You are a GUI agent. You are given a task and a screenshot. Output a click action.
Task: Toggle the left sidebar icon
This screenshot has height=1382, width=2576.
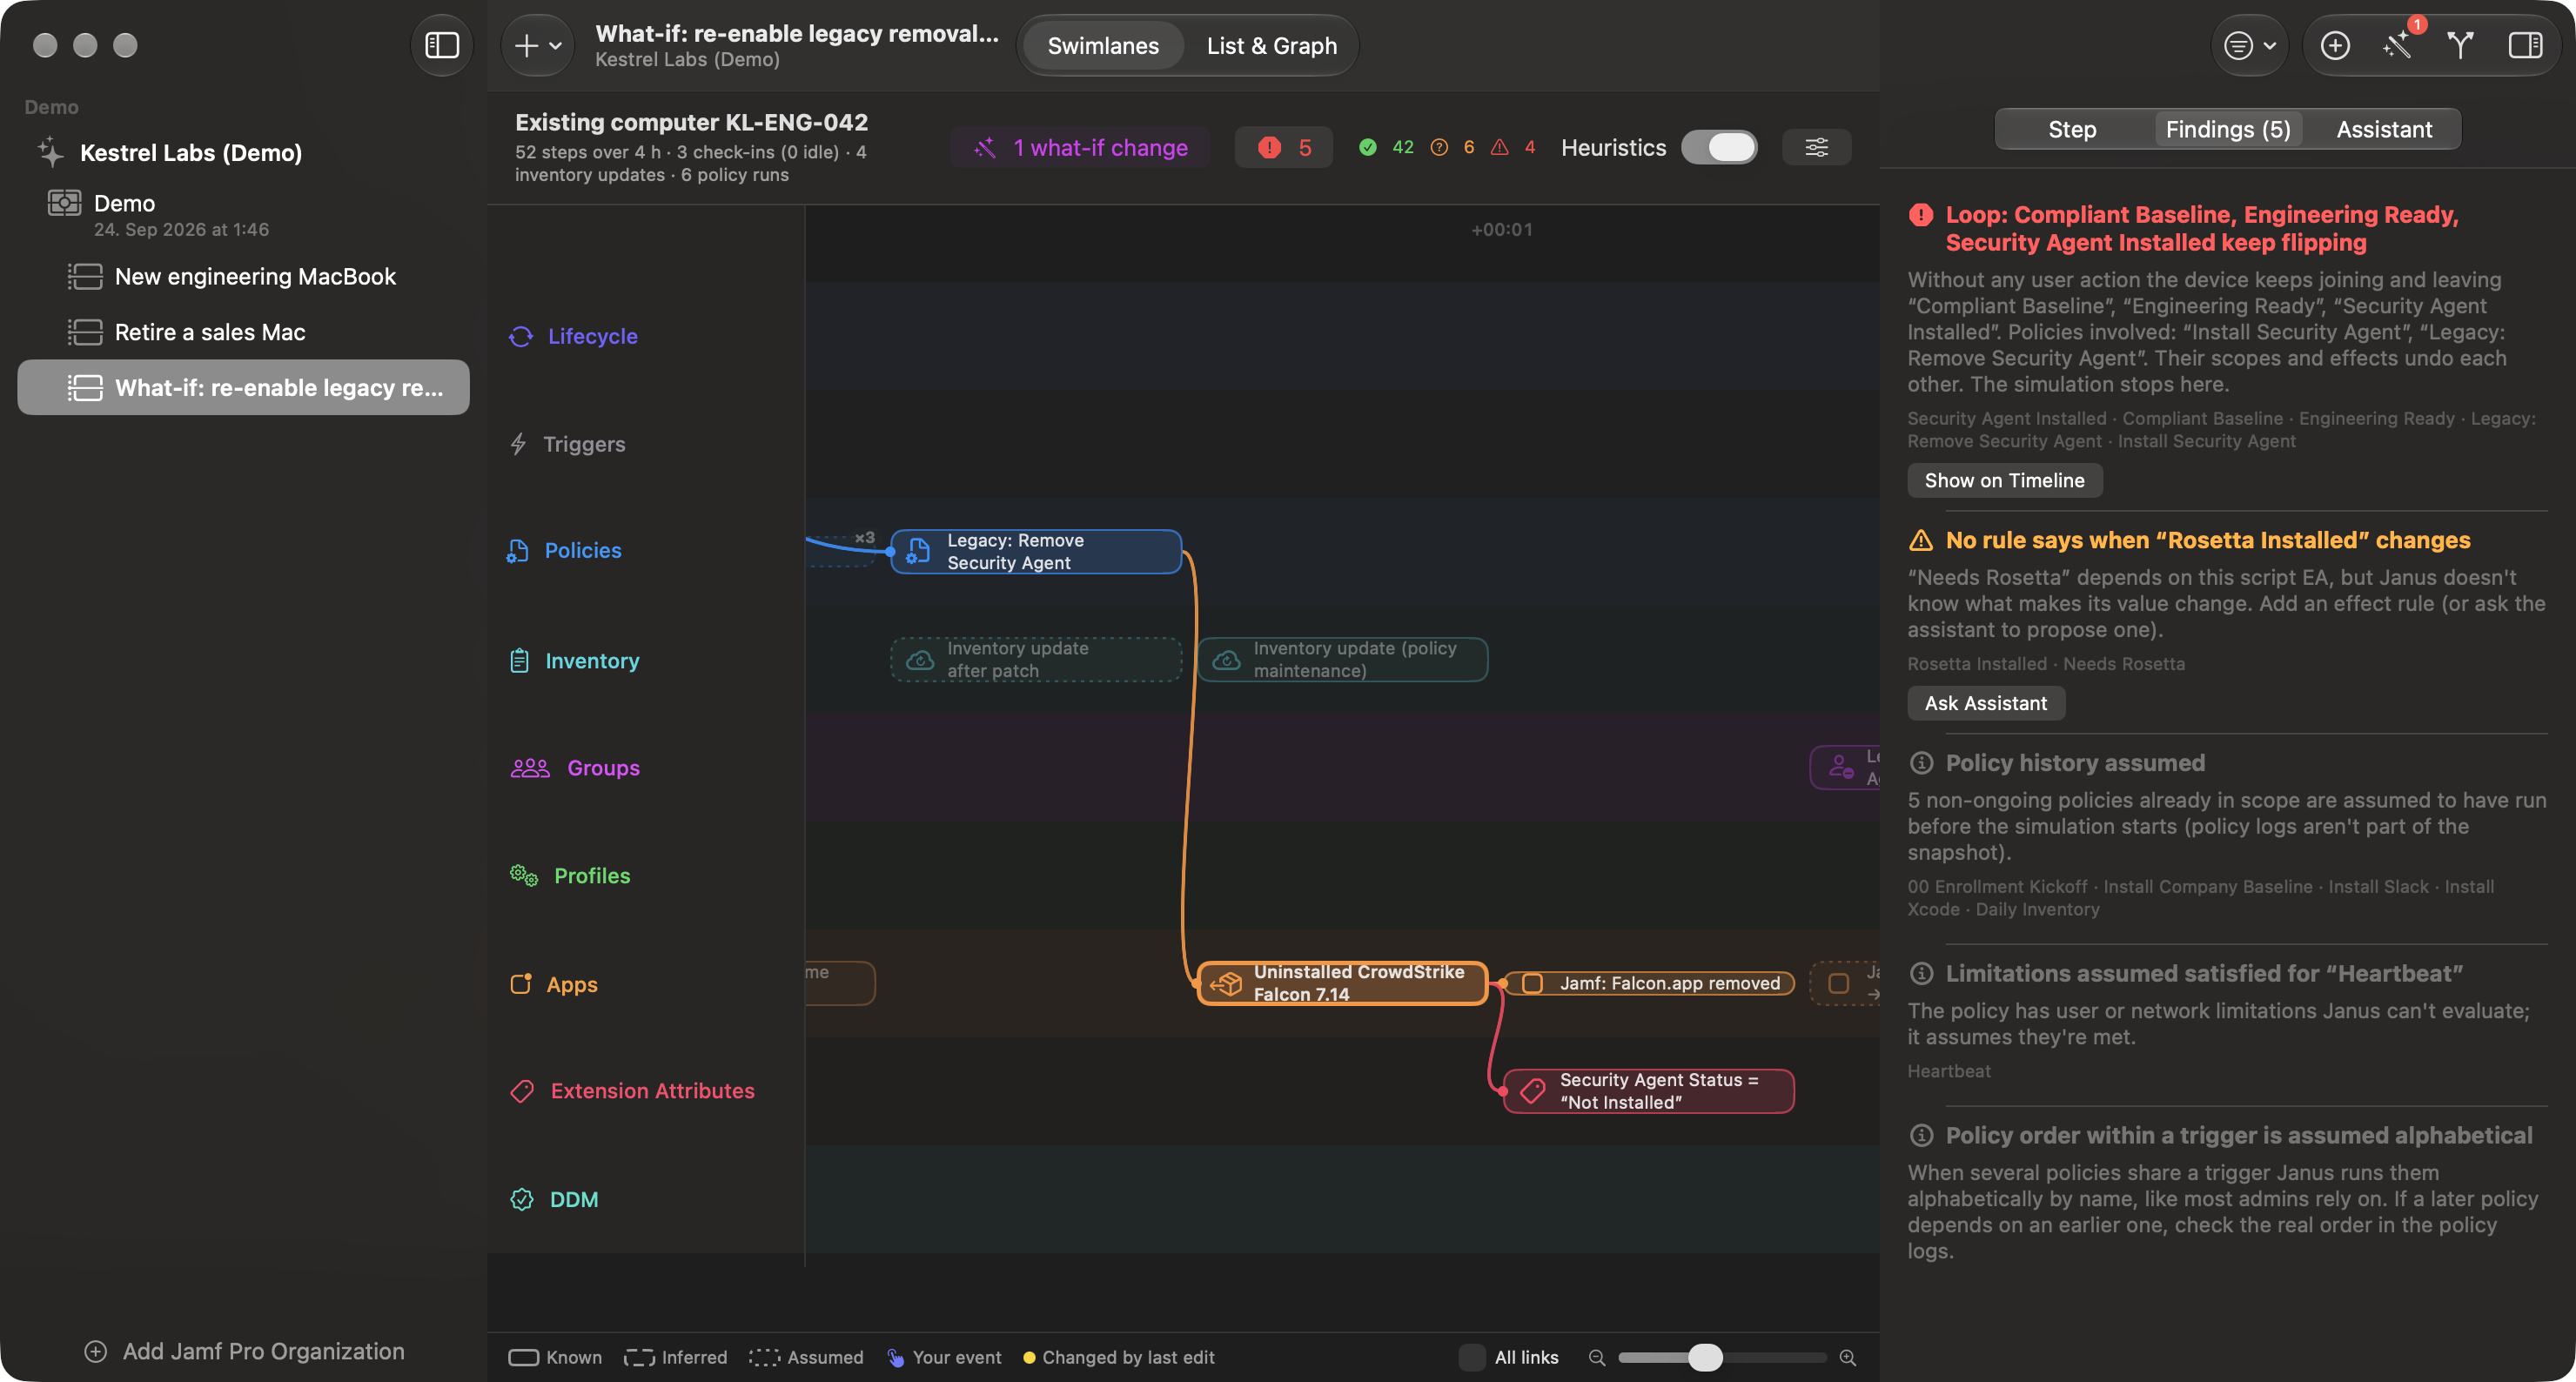441,45
